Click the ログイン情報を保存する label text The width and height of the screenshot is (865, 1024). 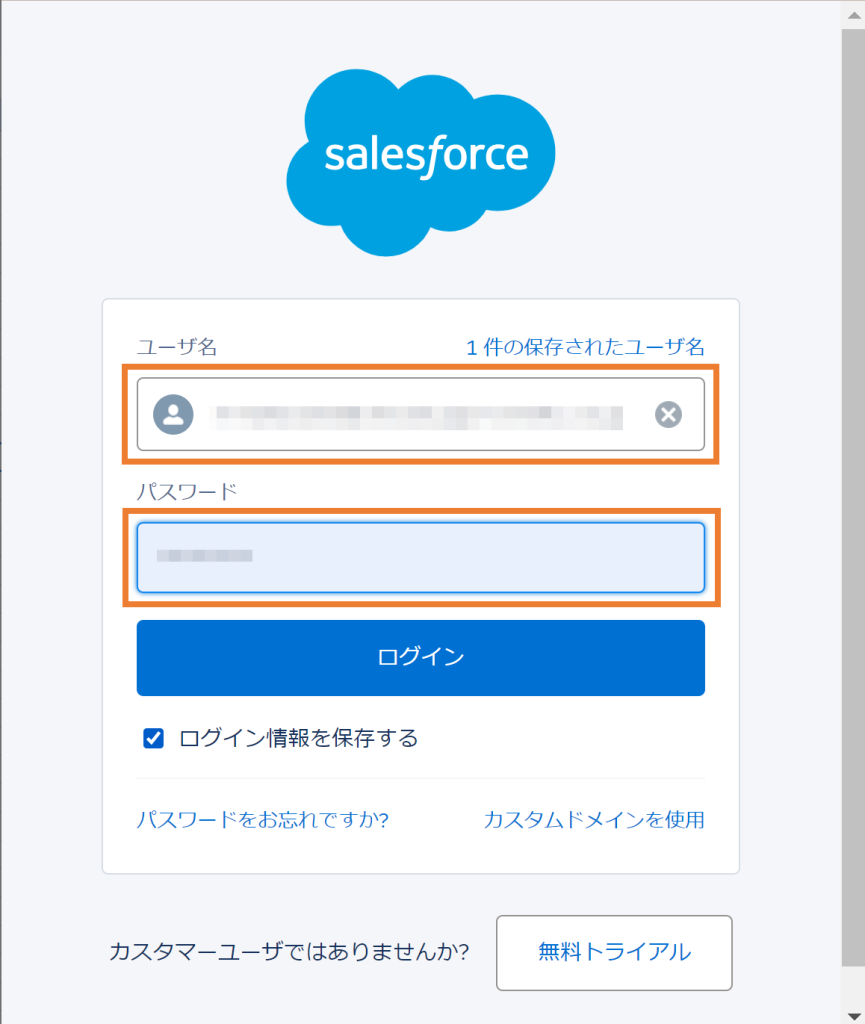click(x=298, y=739)
